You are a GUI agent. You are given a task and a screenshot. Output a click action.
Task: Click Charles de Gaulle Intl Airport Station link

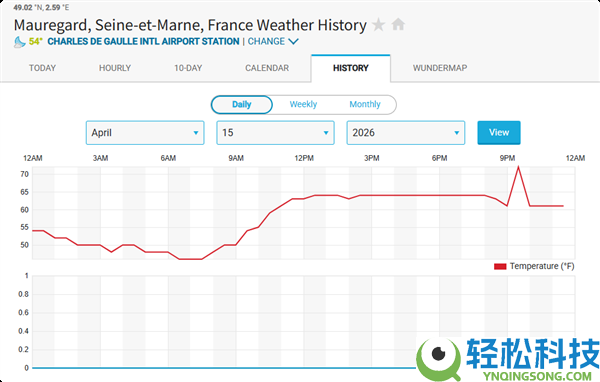[143, 41]
